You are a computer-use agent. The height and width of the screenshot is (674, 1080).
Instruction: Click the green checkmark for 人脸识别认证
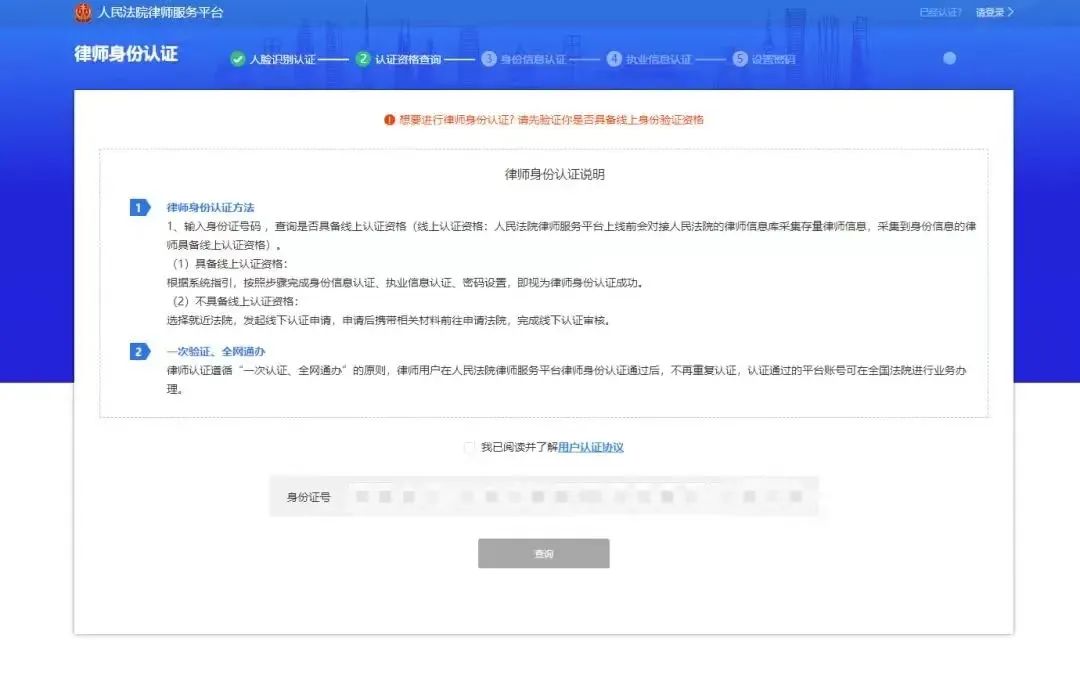click(x=238, y=59)
